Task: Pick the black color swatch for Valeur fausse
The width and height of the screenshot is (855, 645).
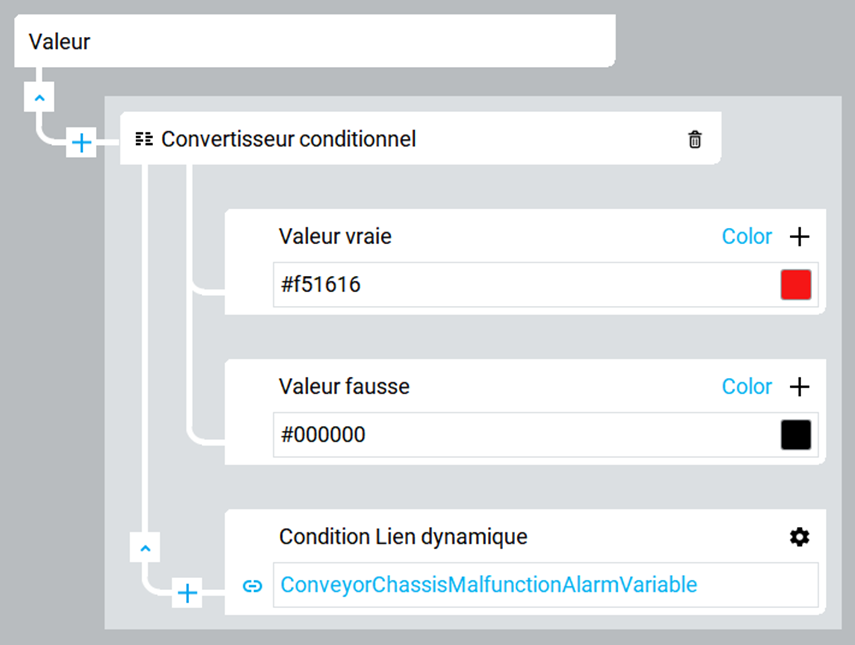Action: pos(795,435)
